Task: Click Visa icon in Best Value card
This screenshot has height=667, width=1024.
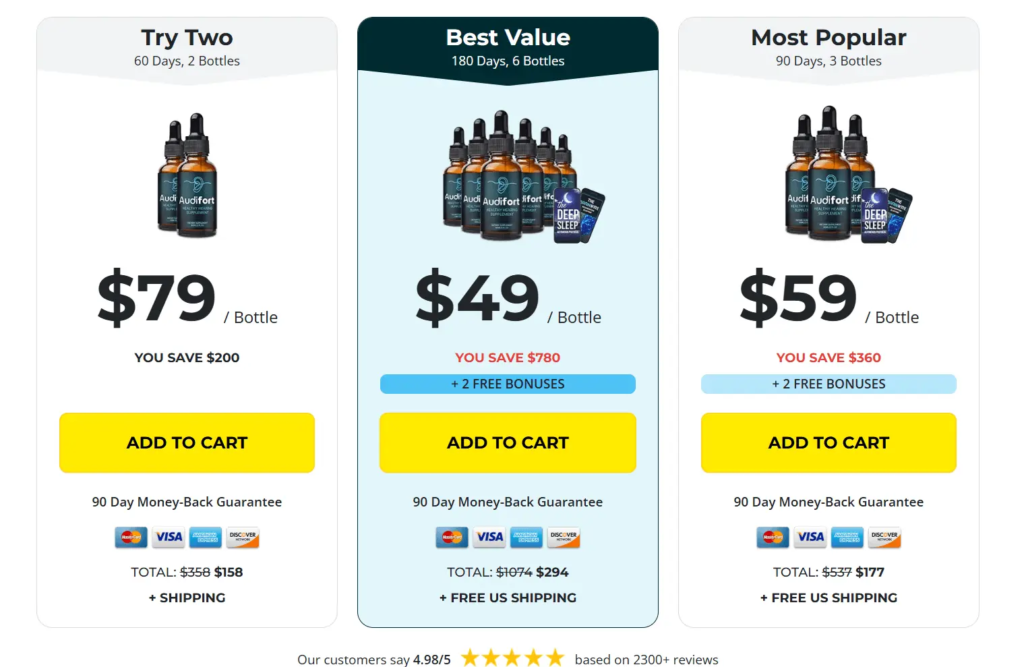Action: pyautogui.click(x=489, y=537)
